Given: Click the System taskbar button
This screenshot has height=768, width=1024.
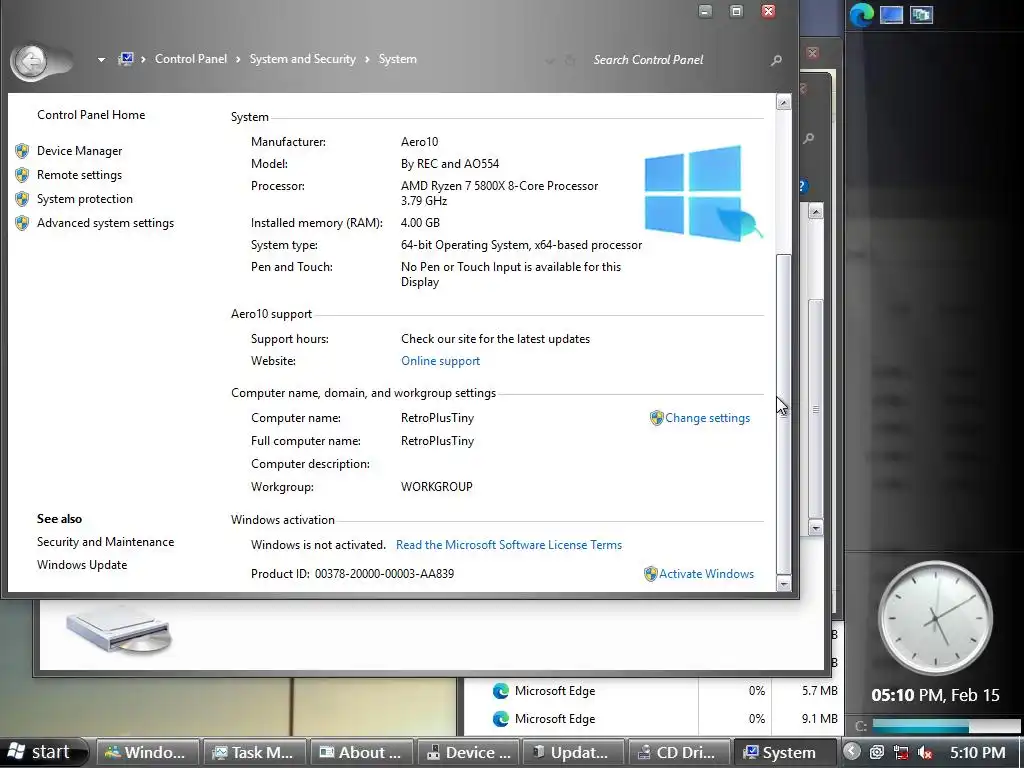Looking at the screenshot, I should click(x=786, y=753).
